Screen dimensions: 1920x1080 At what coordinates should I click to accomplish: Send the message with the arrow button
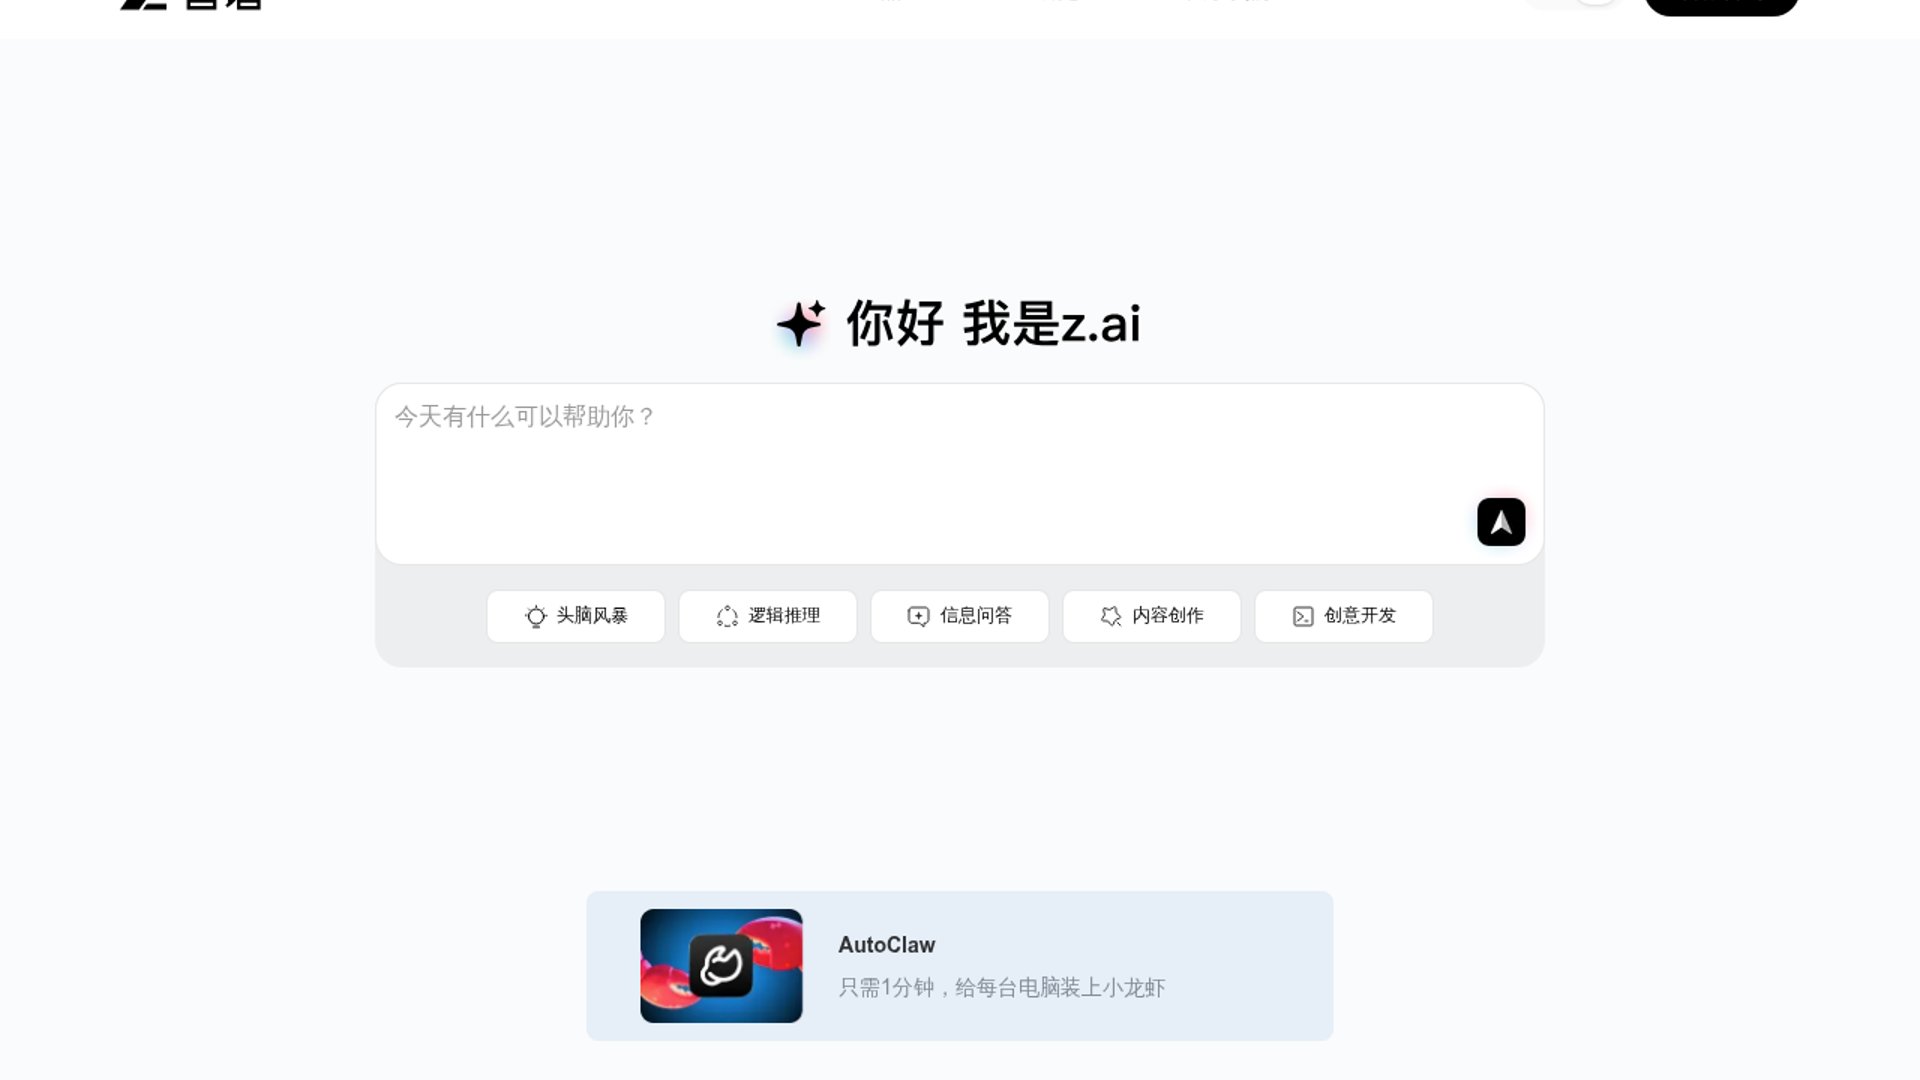(1501, 522)
